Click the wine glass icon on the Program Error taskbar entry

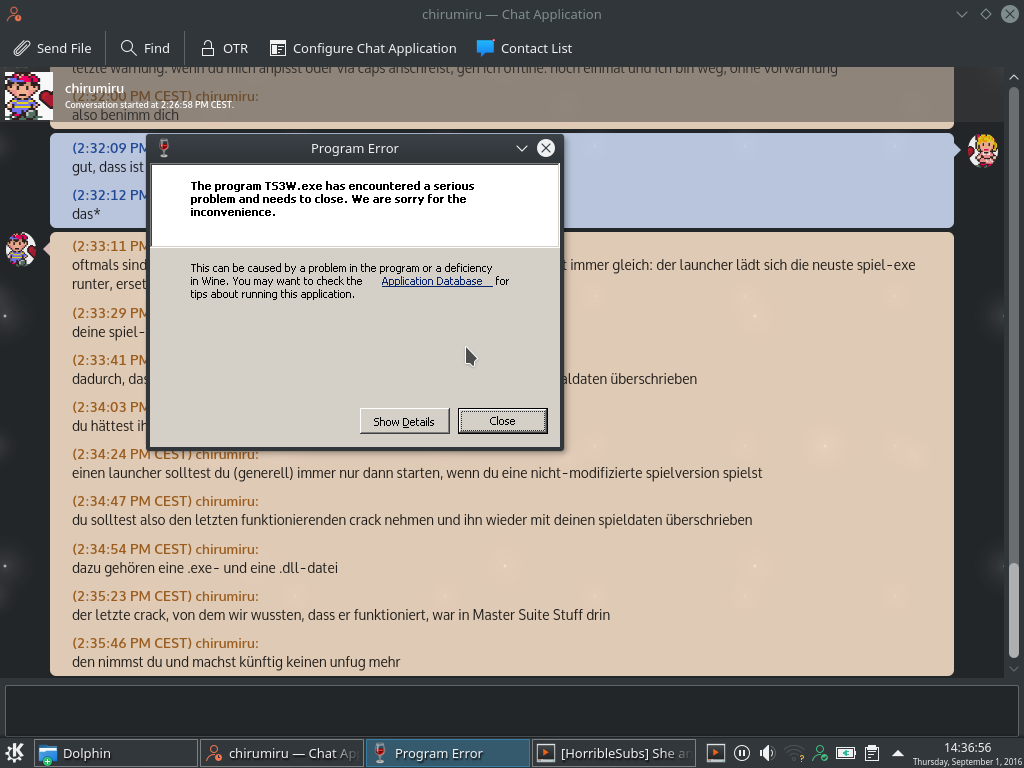pyautogui.click(x=379, y=753)
